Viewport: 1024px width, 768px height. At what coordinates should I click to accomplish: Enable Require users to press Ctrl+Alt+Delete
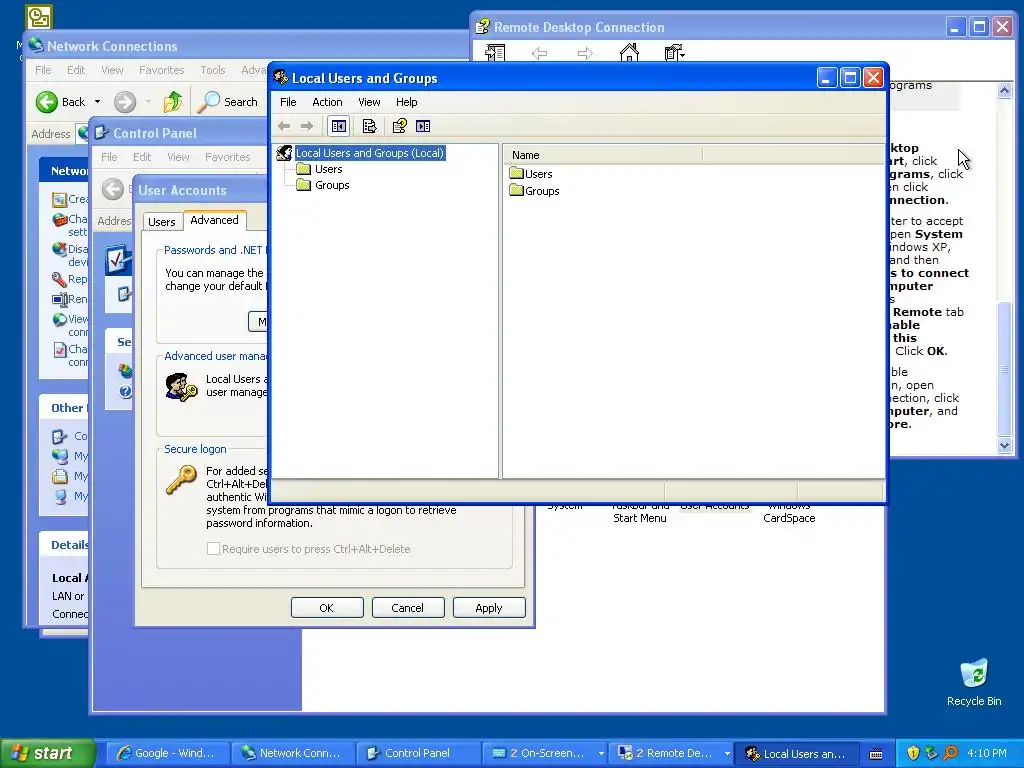tap(213, 549)
